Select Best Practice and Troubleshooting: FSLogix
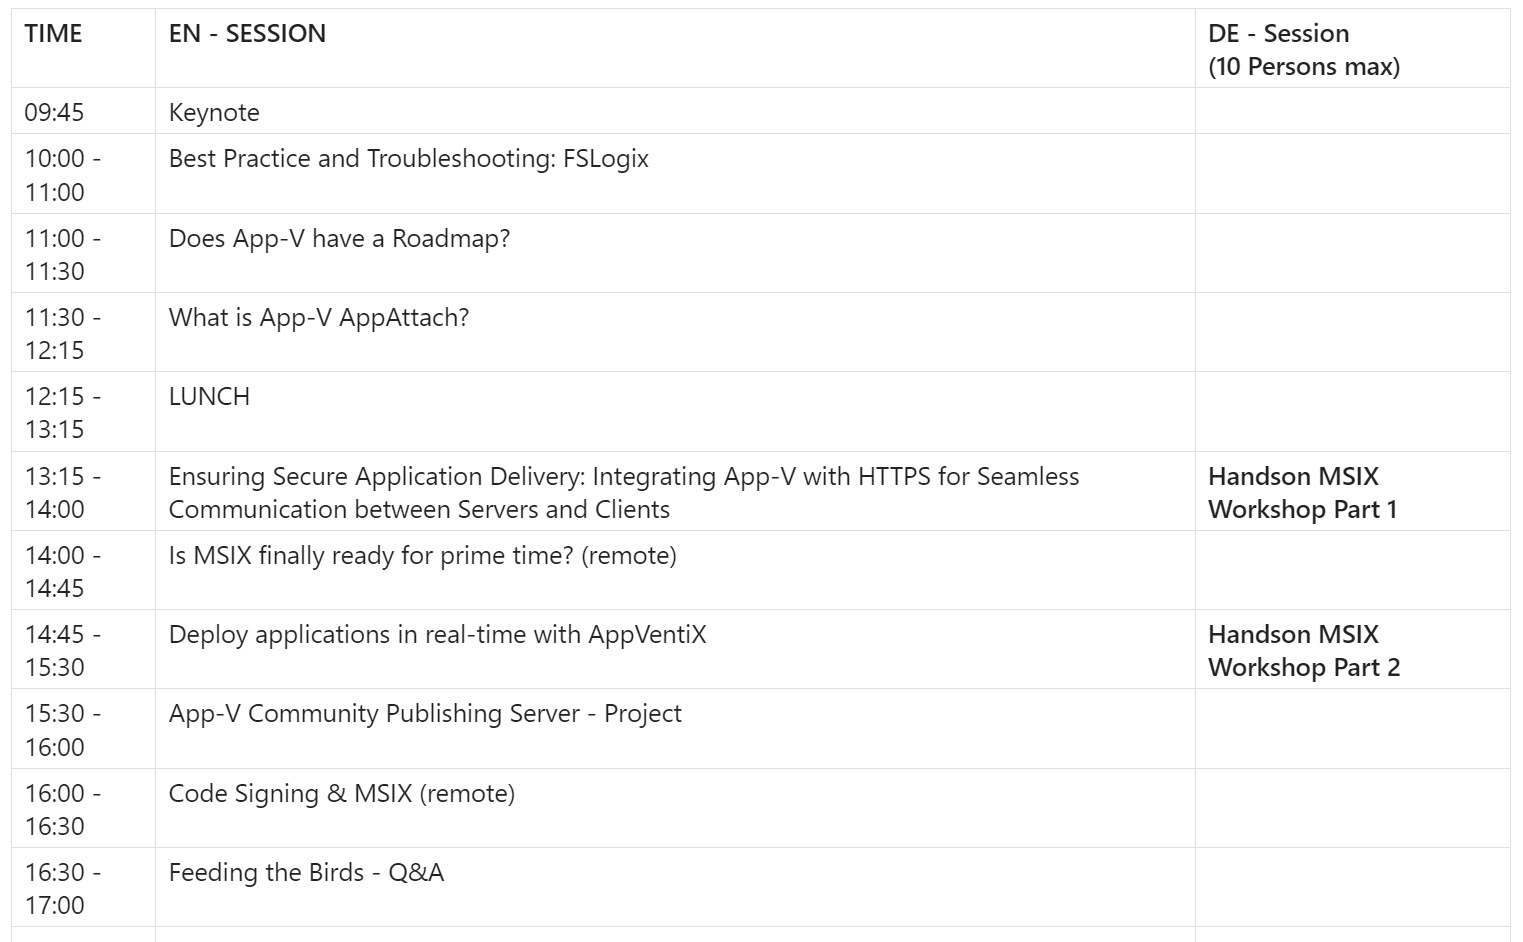This screenshot has width=1523, height=942. 409,159
